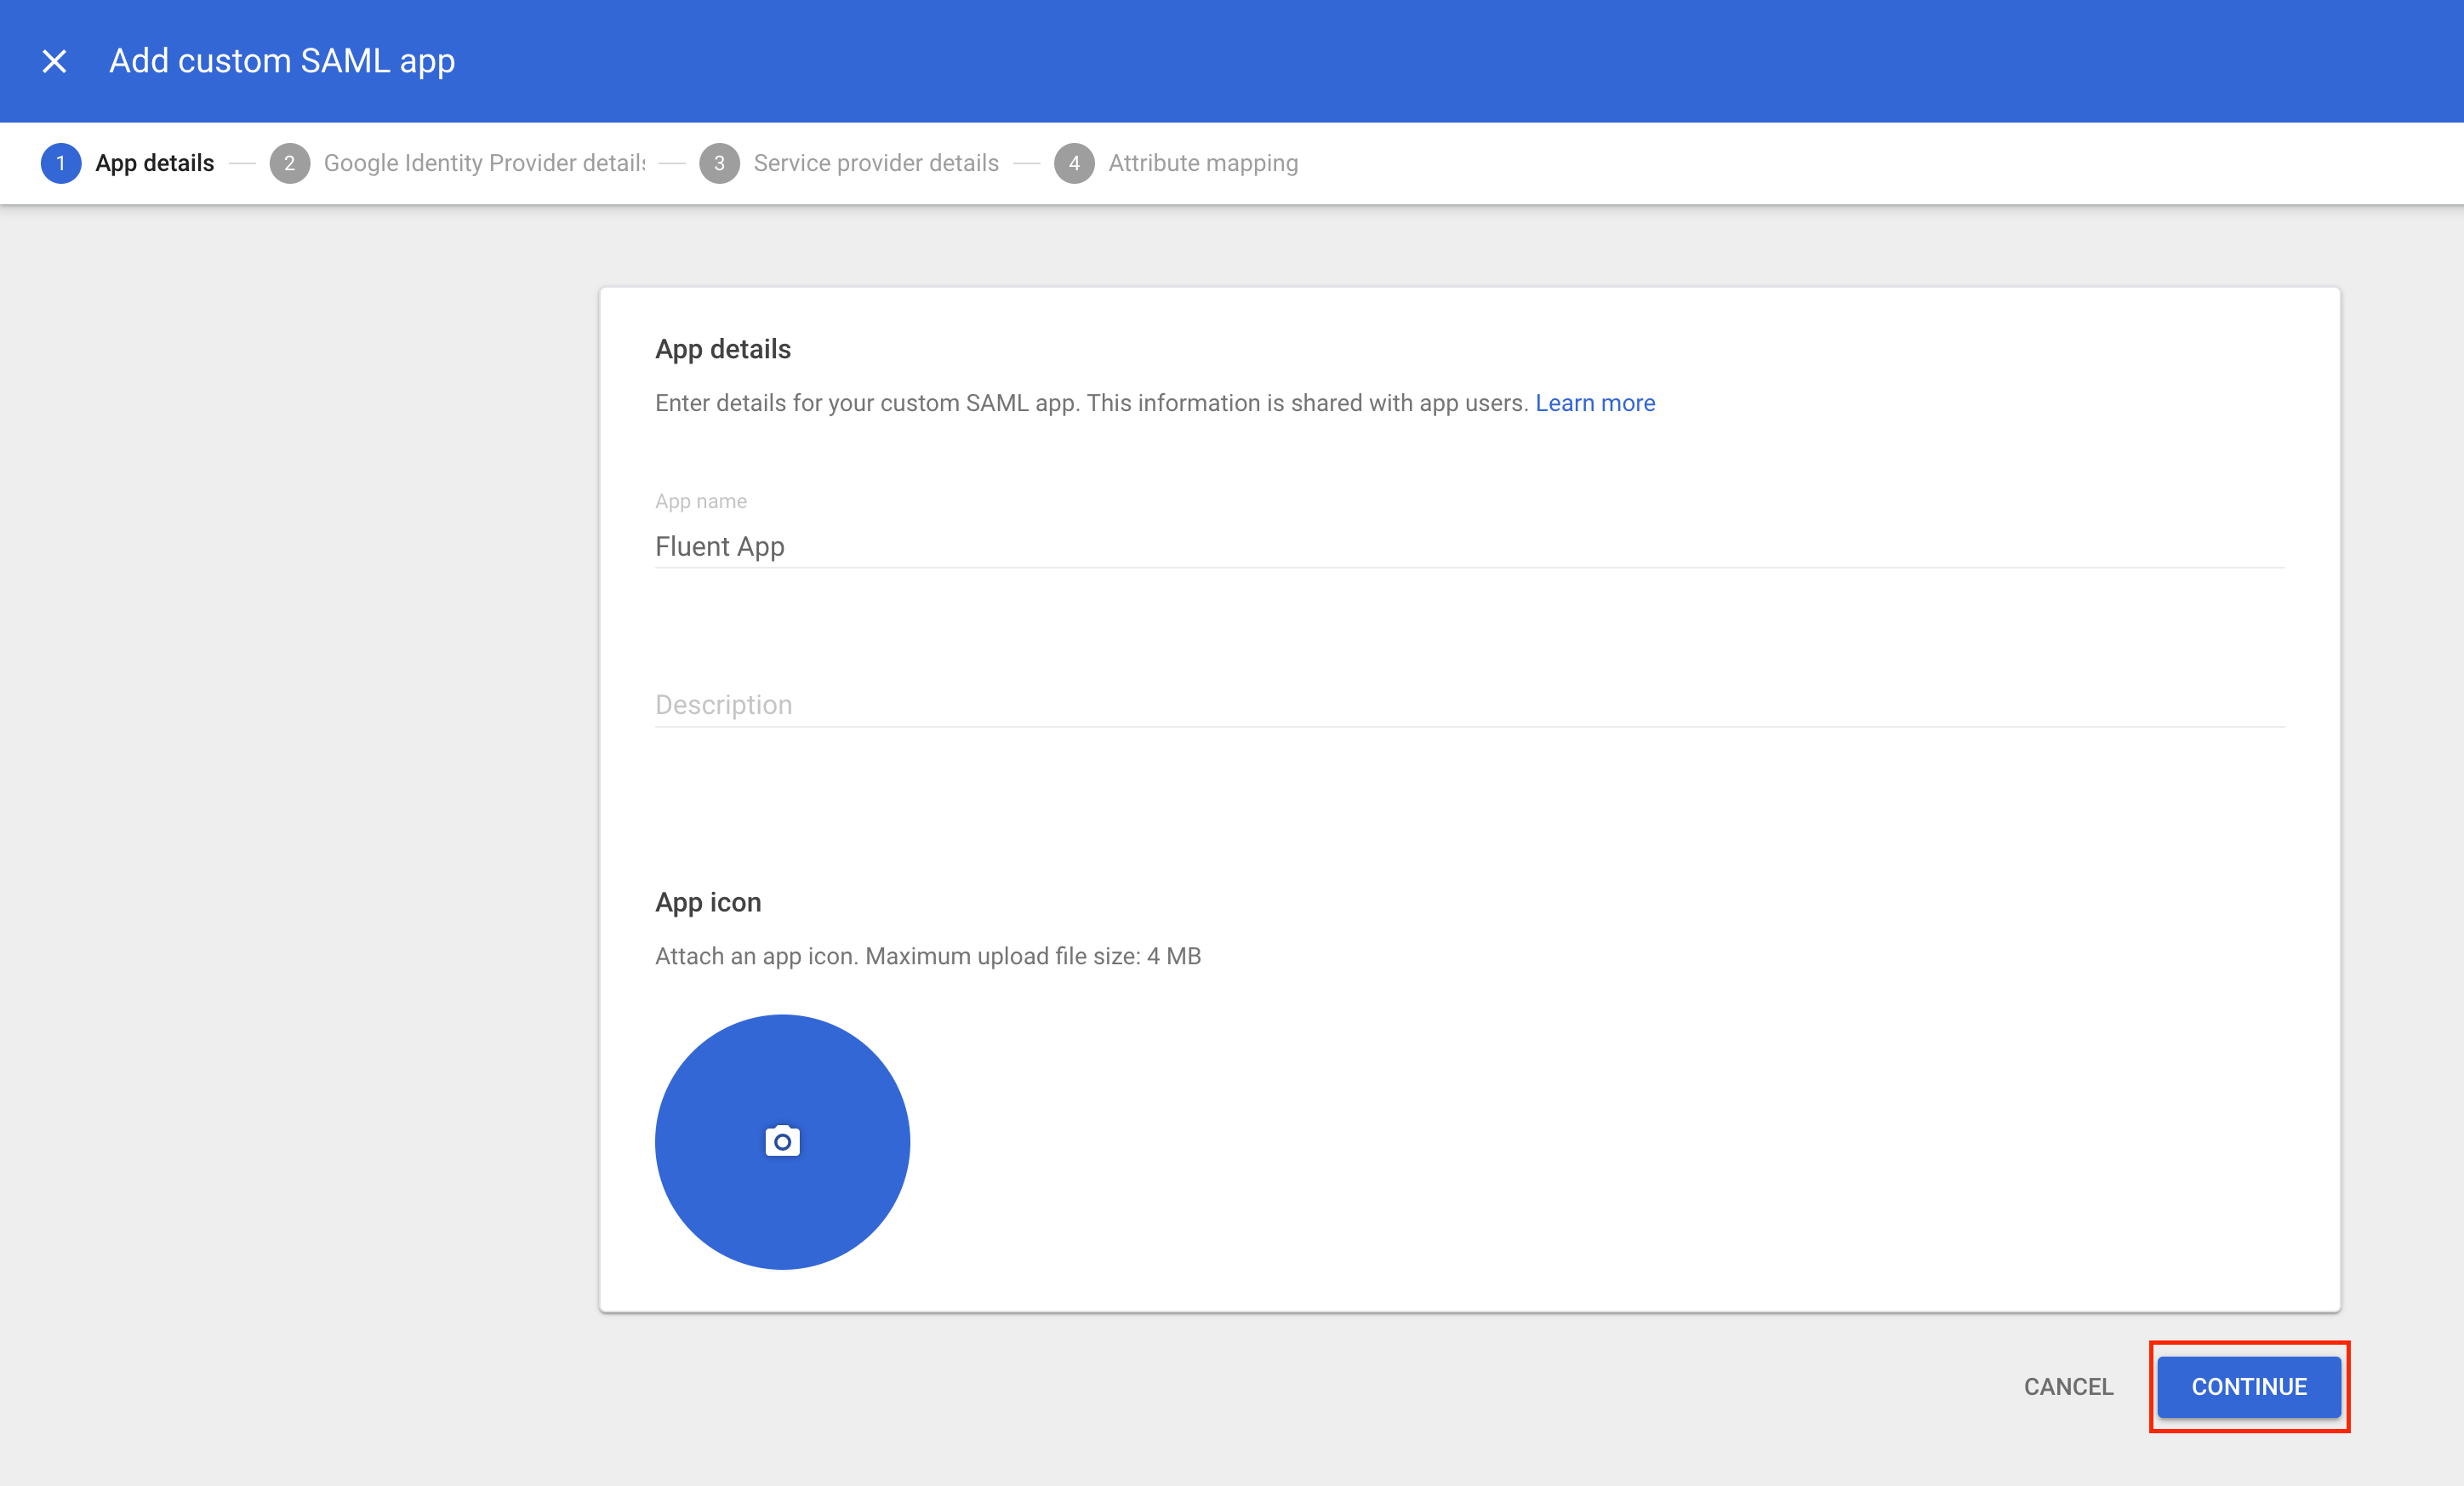Open the Learn more link

1595,403
